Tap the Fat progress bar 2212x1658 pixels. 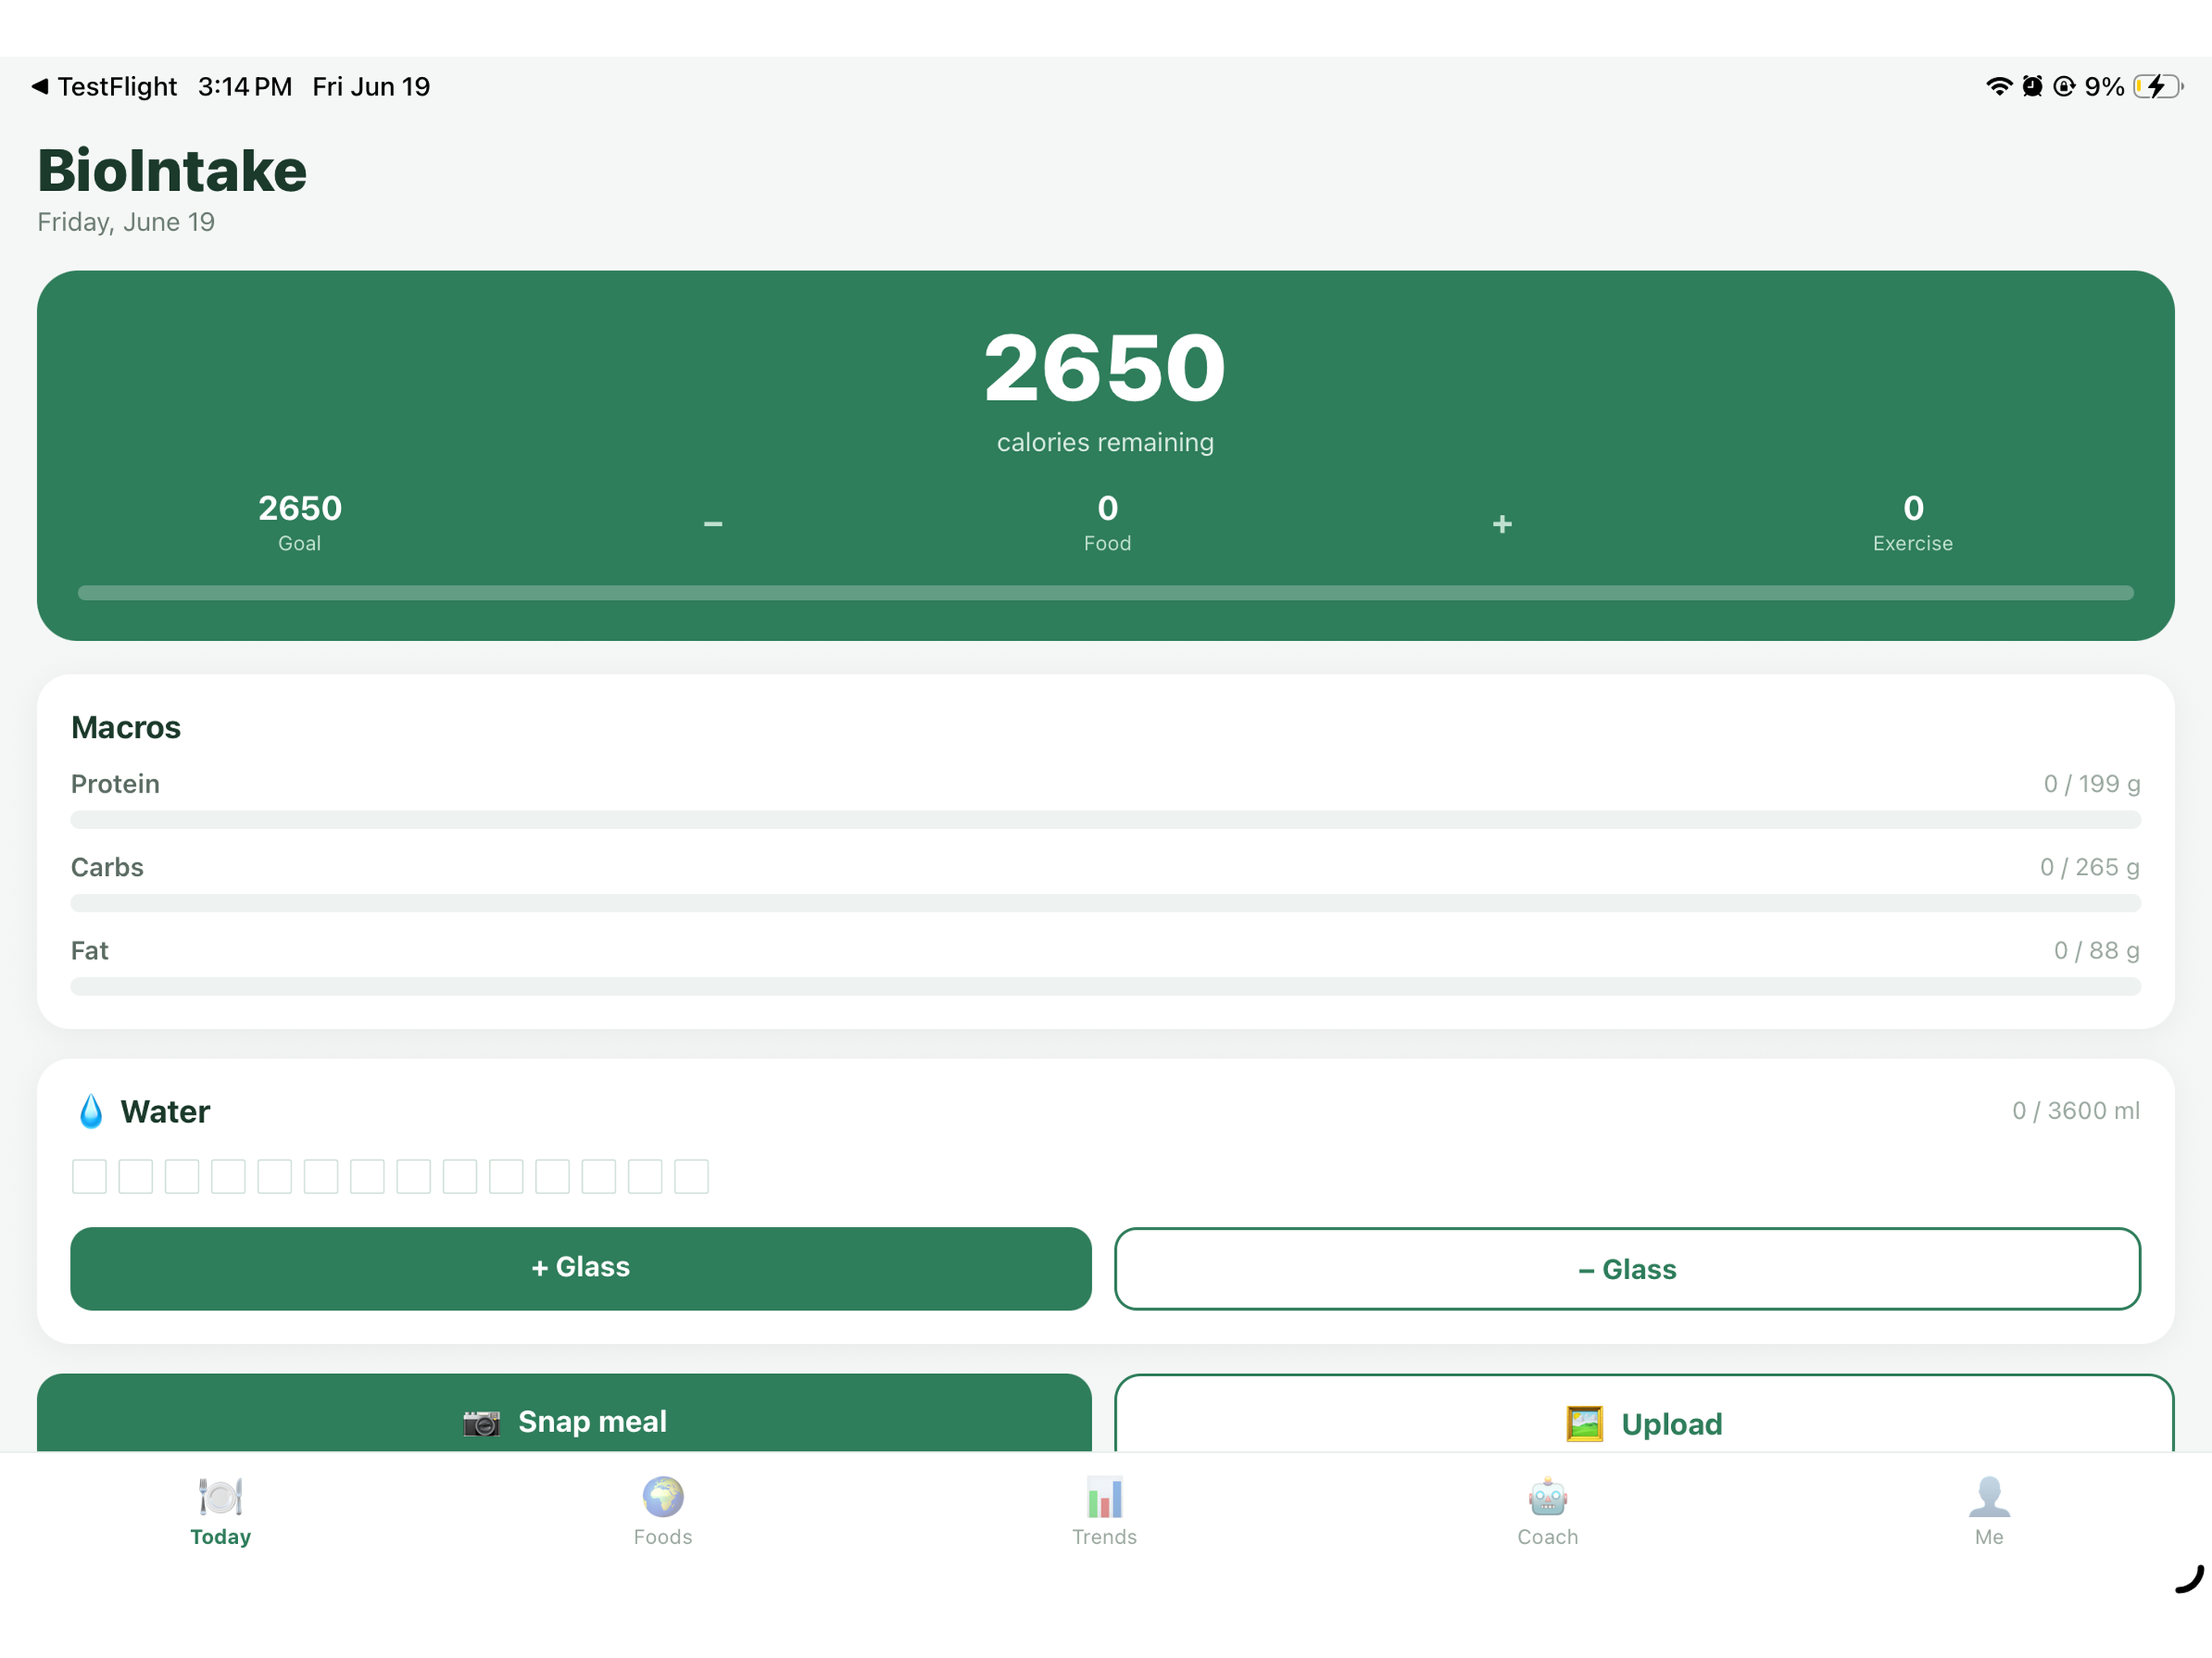tap(1106, 986)
